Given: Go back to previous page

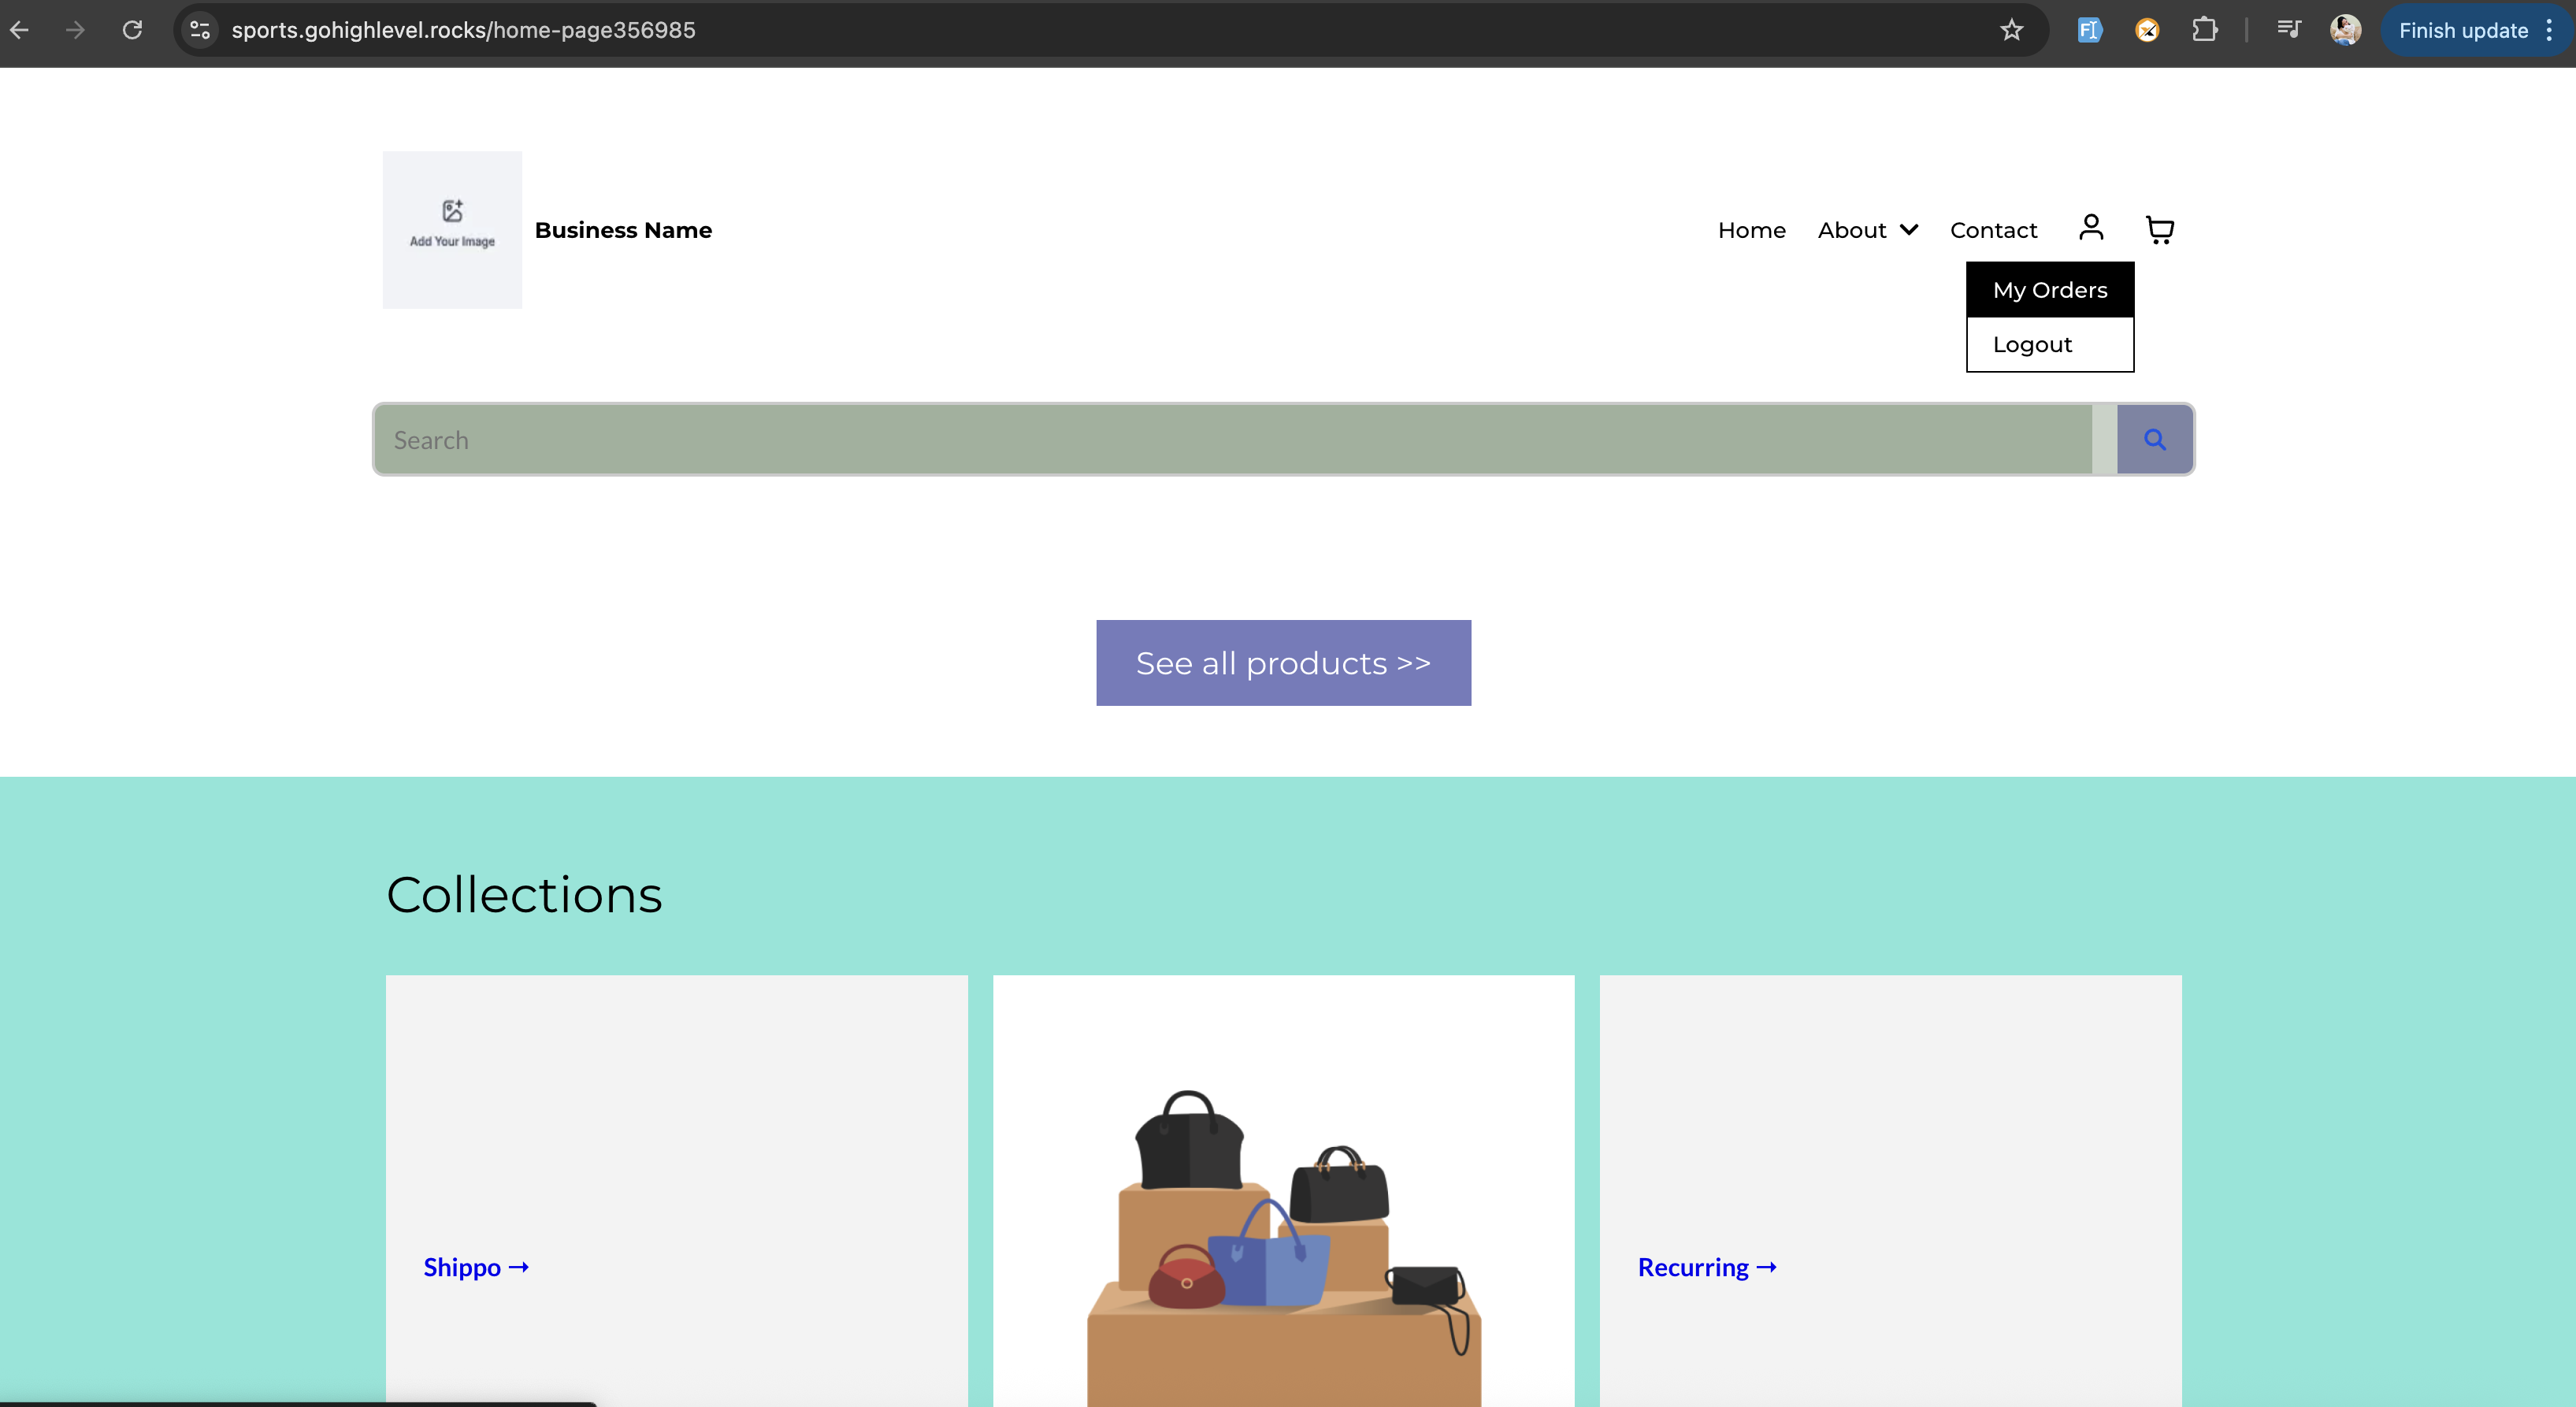Looking at the screenshot, I should click(20, 30).
